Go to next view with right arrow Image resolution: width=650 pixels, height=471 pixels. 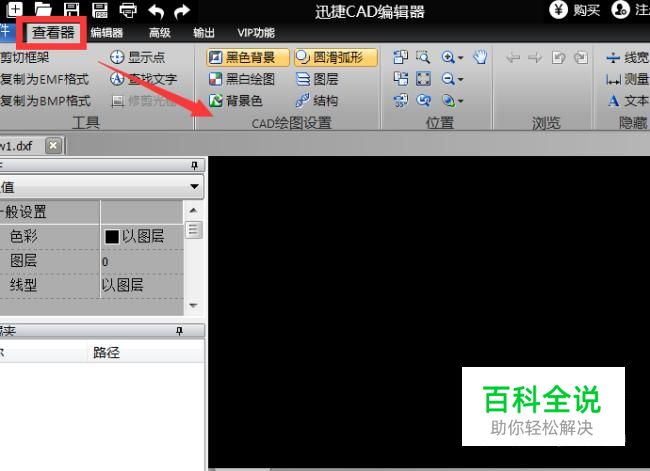535,57
